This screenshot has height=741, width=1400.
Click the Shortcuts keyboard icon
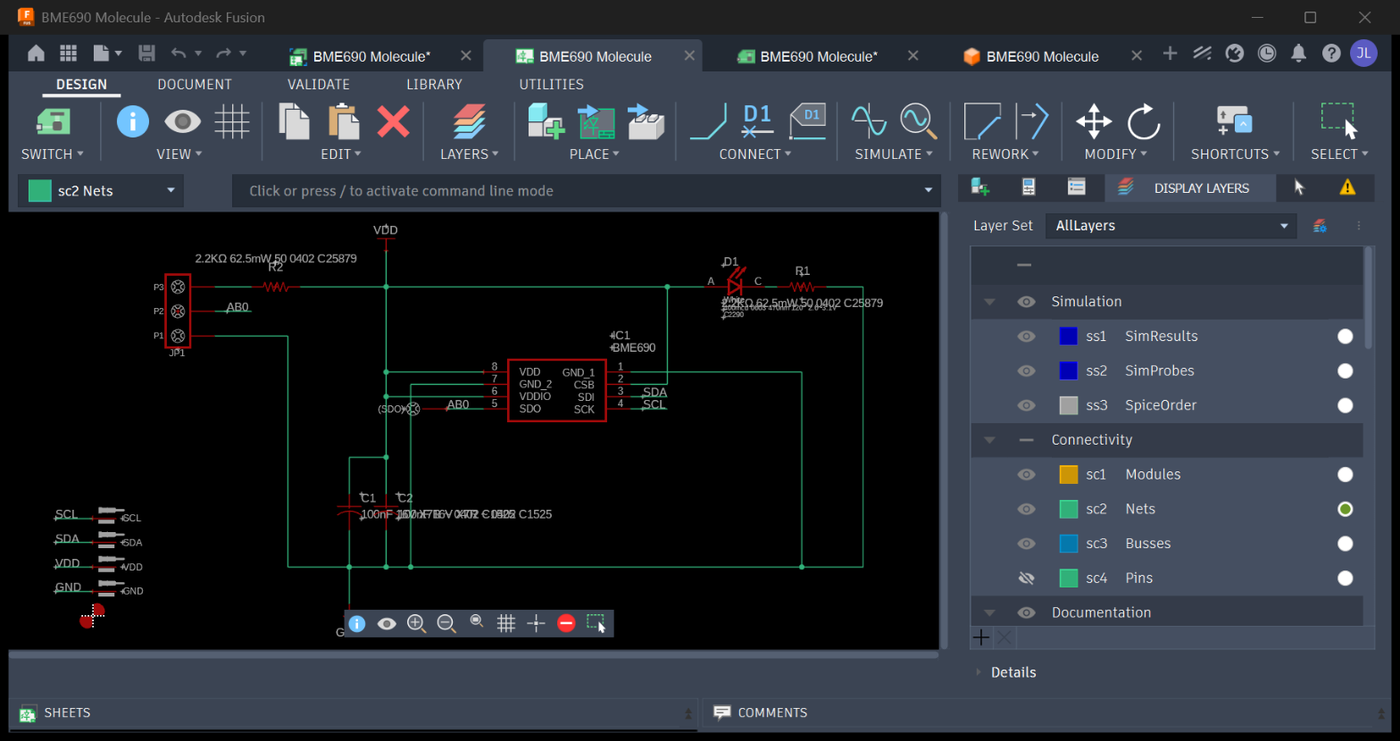pos(1234,122)
